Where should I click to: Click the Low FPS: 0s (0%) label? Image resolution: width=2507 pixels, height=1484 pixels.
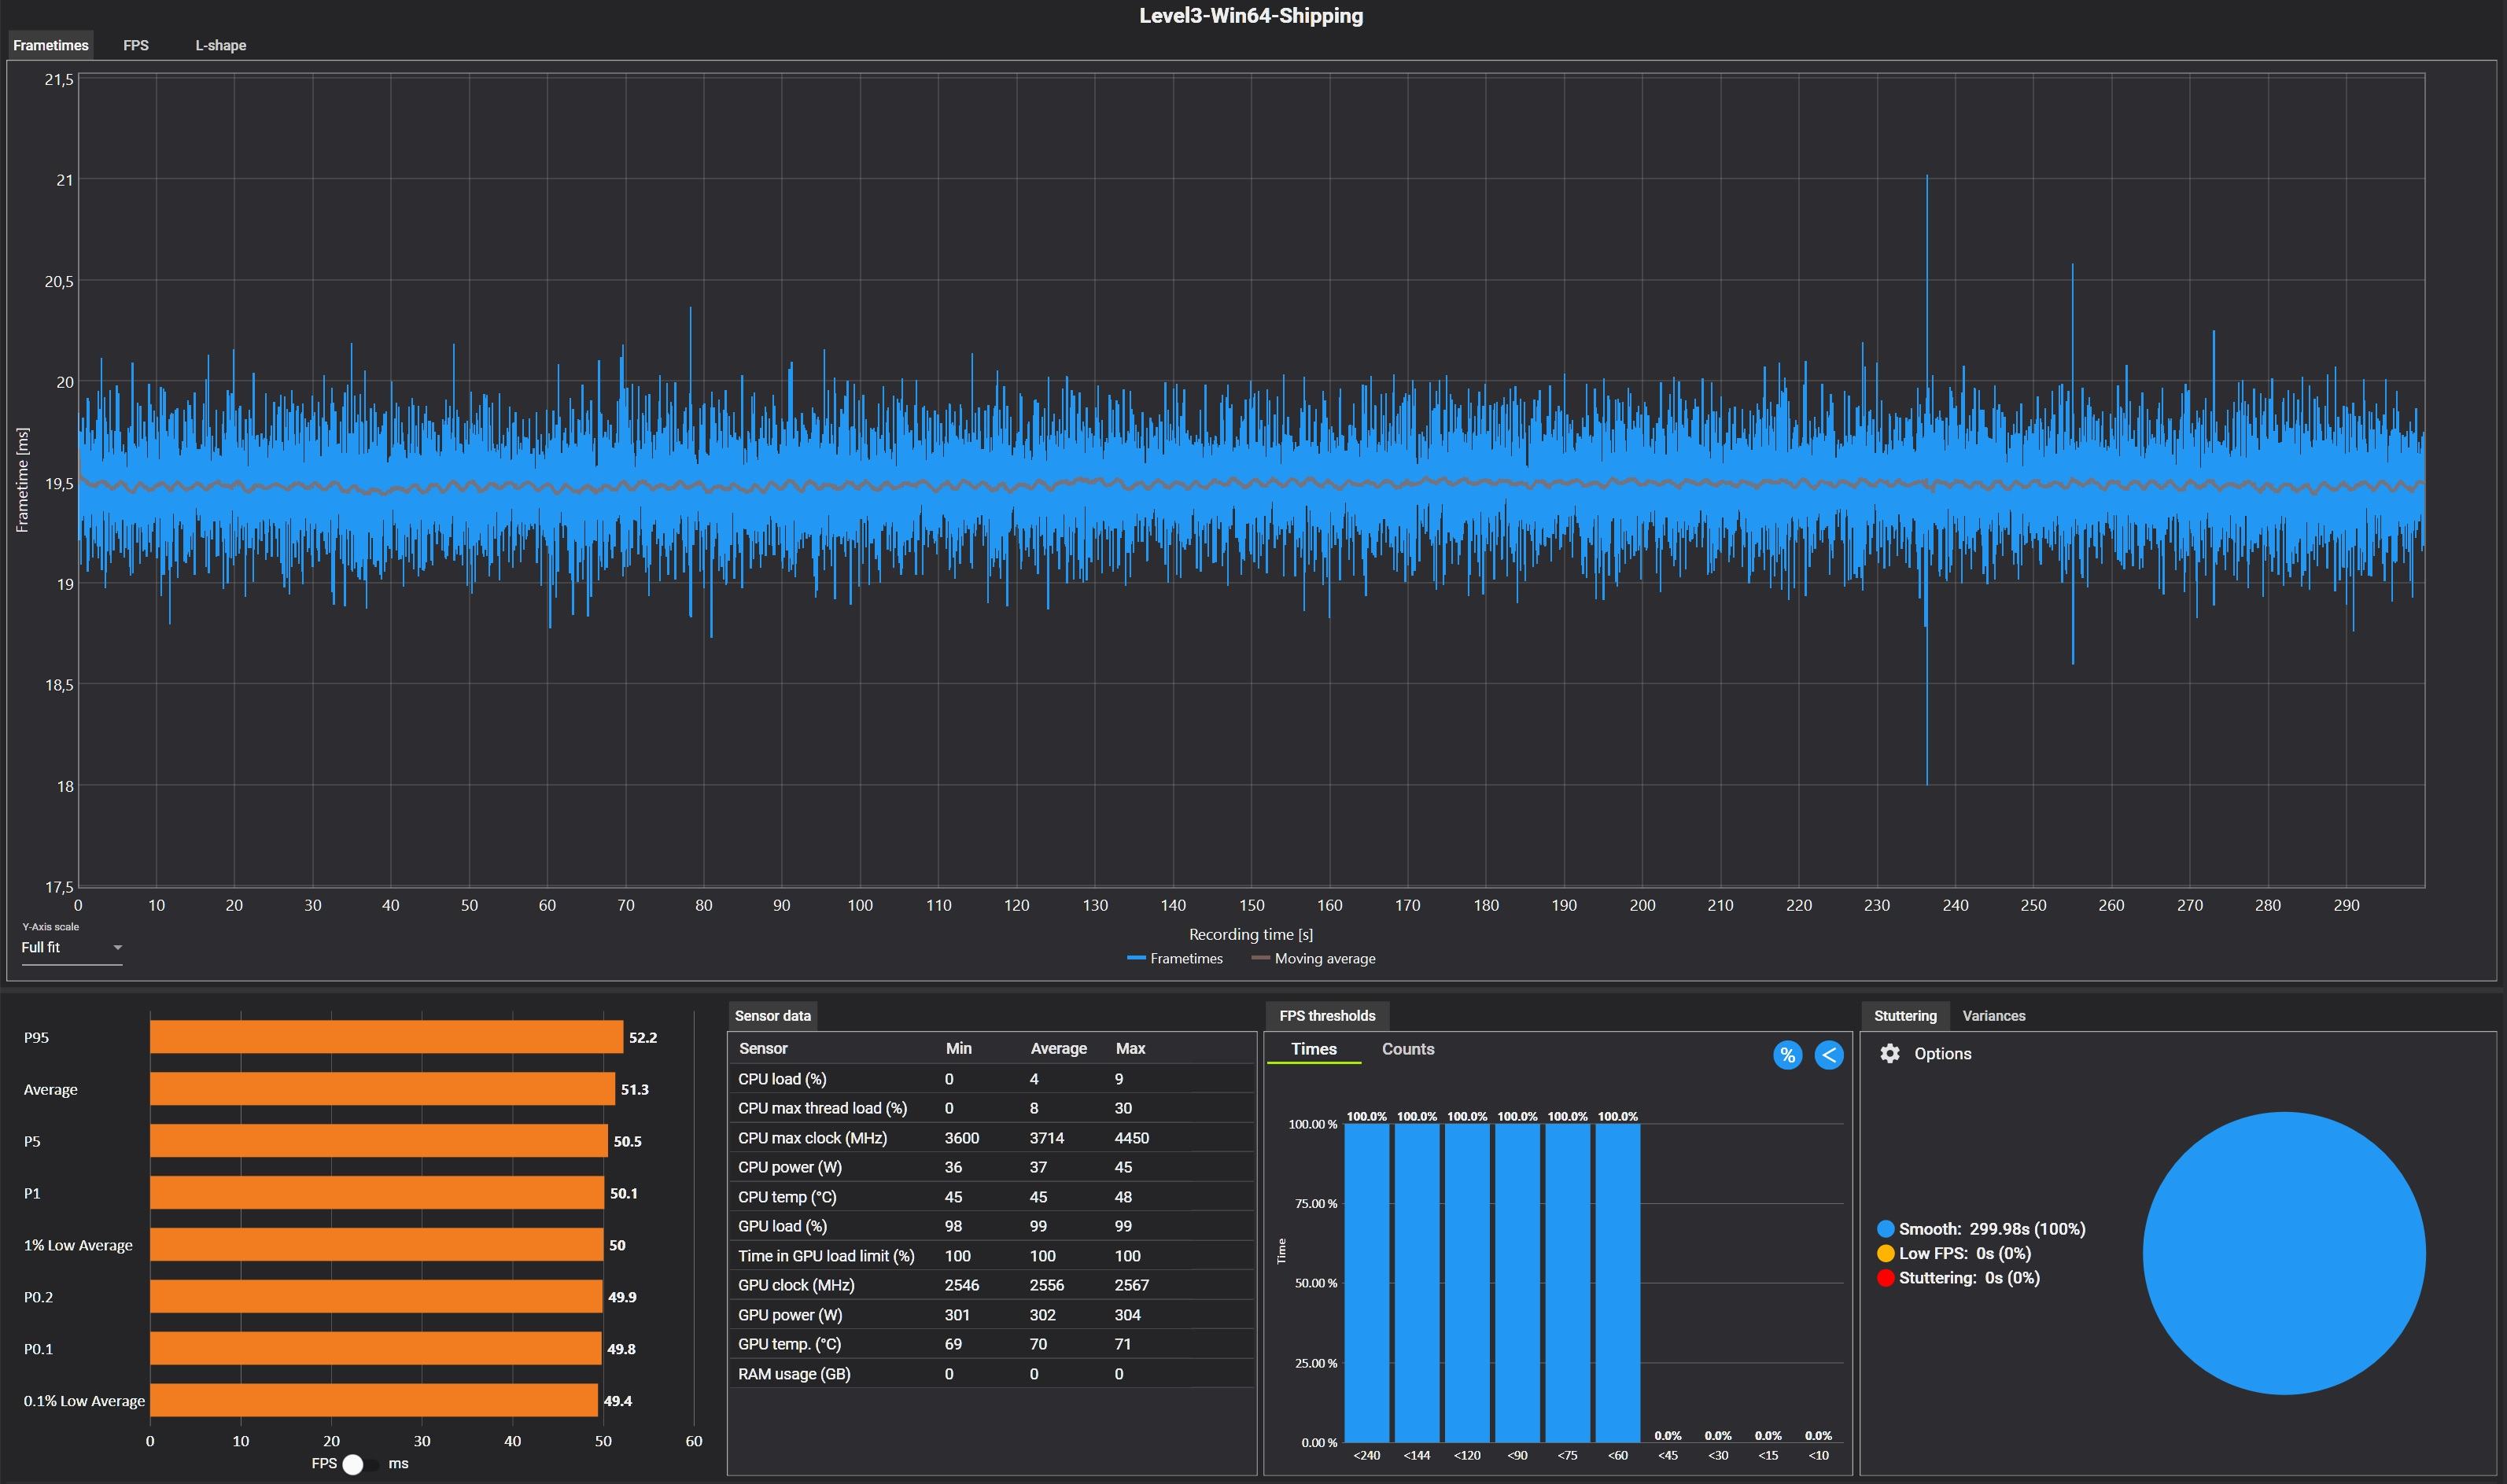point(1965,1254)
